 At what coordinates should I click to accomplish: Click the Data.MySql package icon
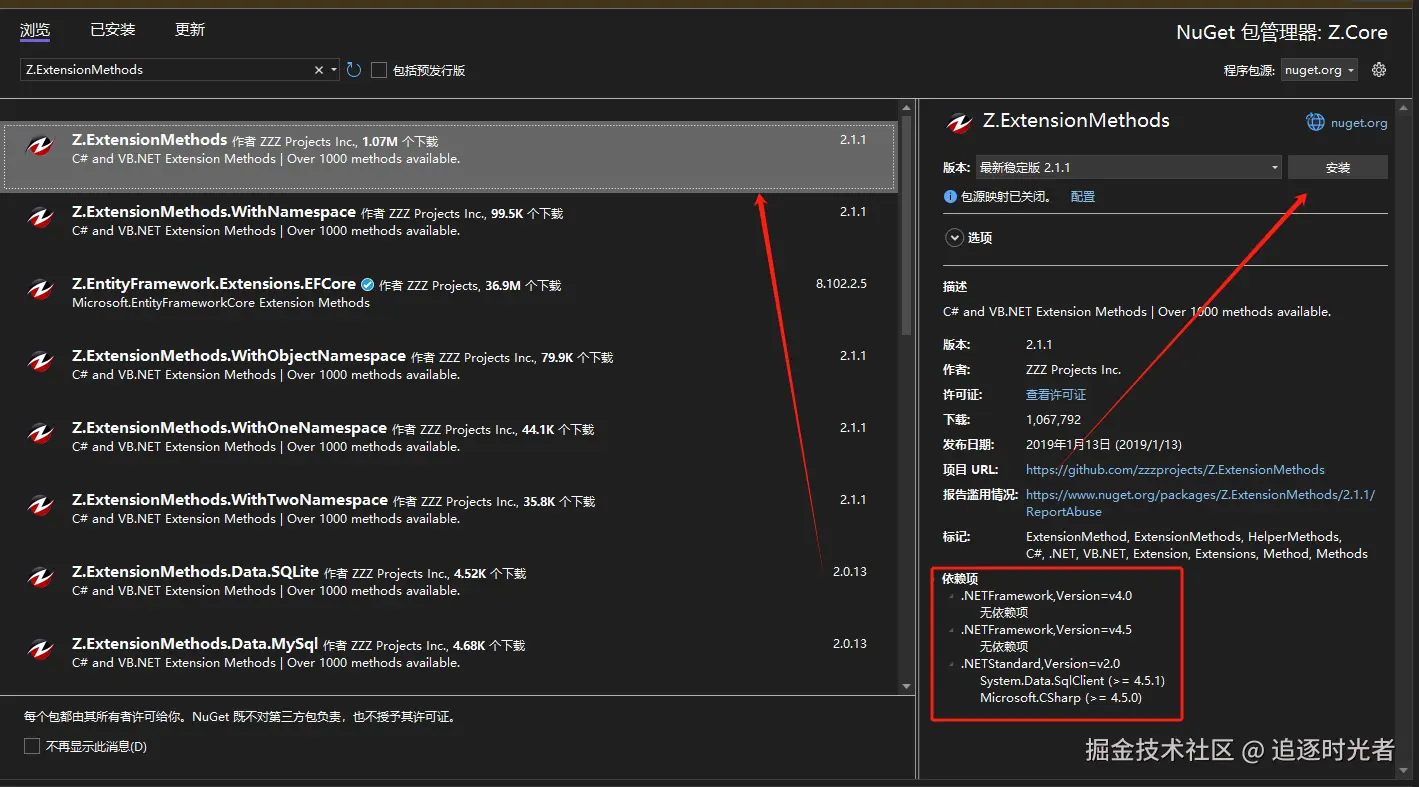click(x=40, y=650)
